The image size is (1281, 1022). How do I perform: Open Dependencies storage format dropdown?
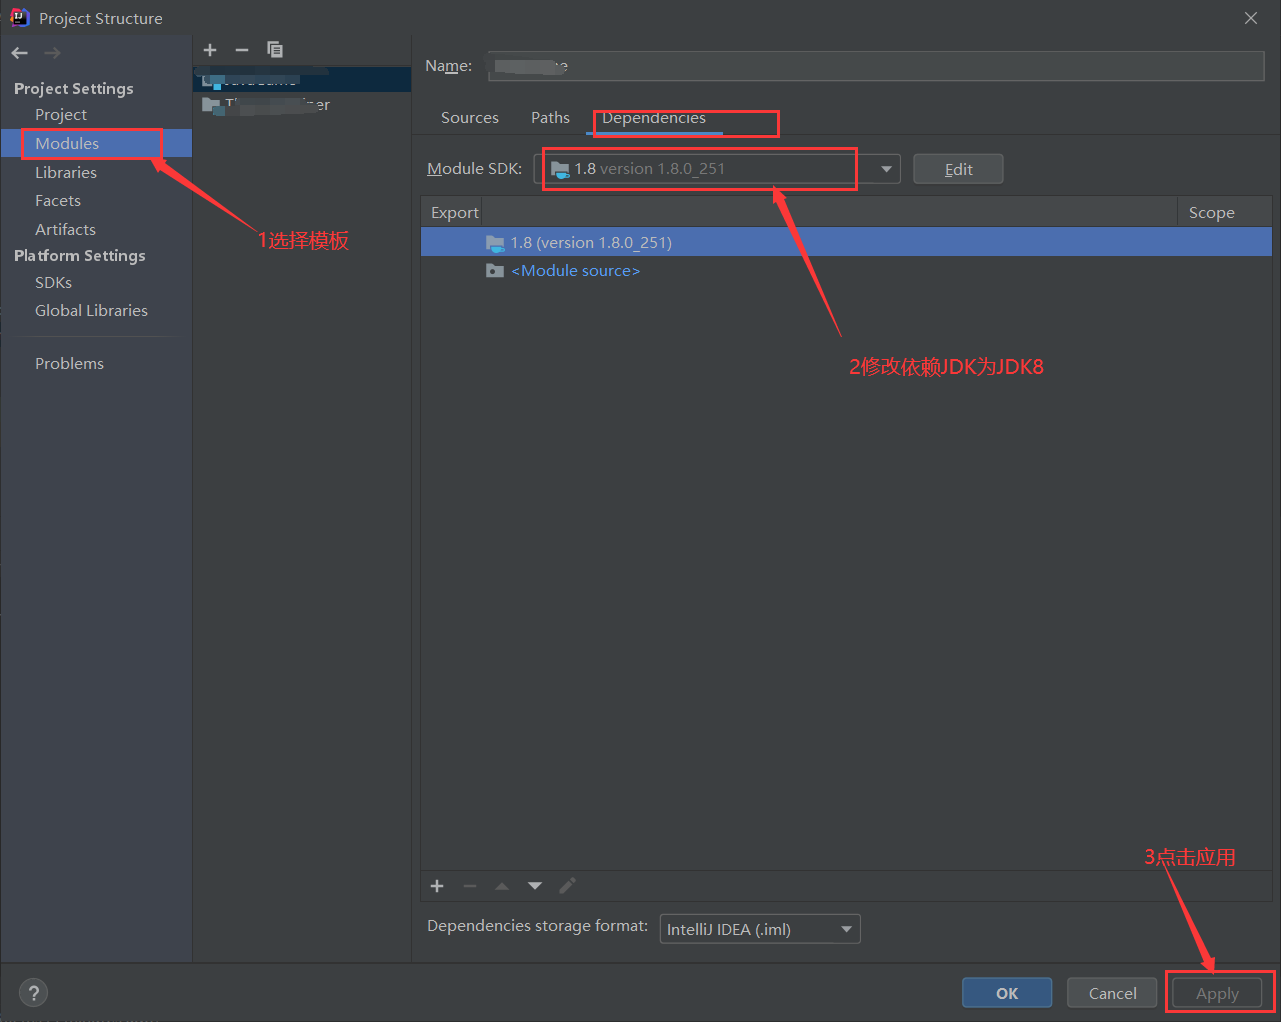760,929
